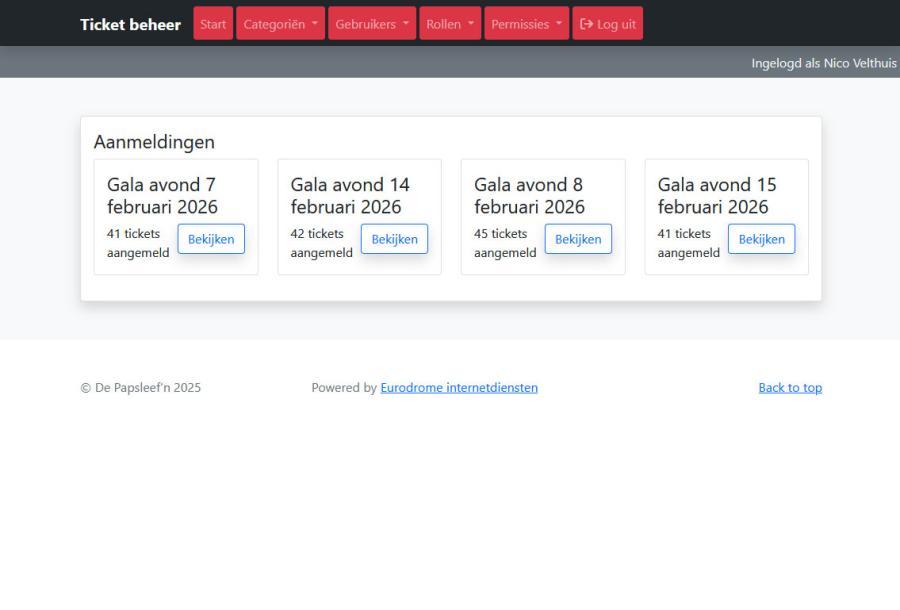Click the Back to top link
Viewport: 900px width, 610px height.
pos(790,388)
